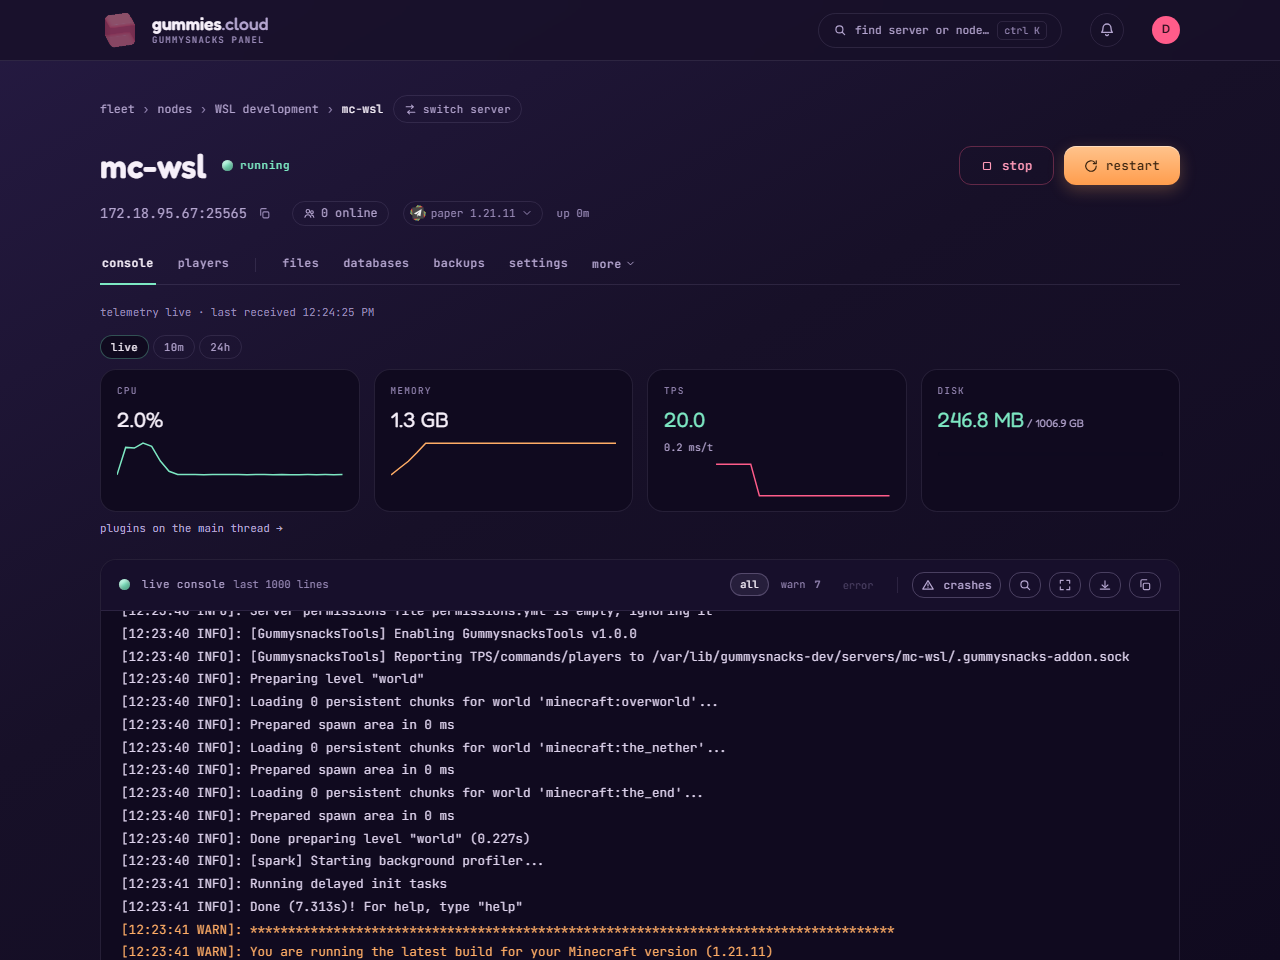This screenshot has width=1280, height=960.
Task: Go to nodes breadcrumb
Action: pyautogui.click(x=174, y=109)
